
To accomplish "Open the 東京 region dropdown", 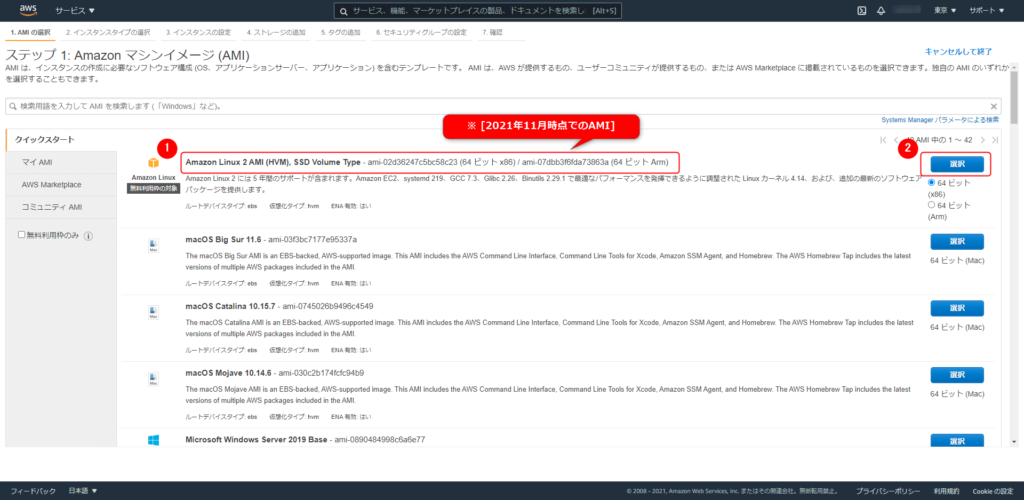I will [945, 10].
